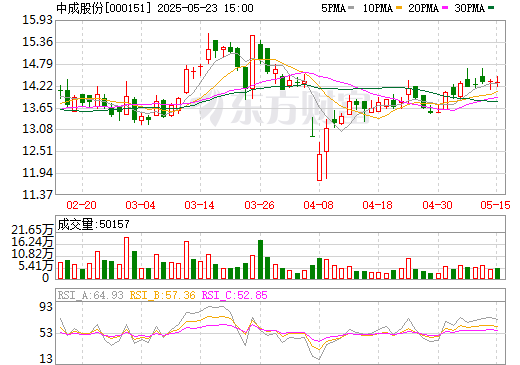Click the 04-08 date label
Viewport: 520px width, 365px height.
click(318, 205)
